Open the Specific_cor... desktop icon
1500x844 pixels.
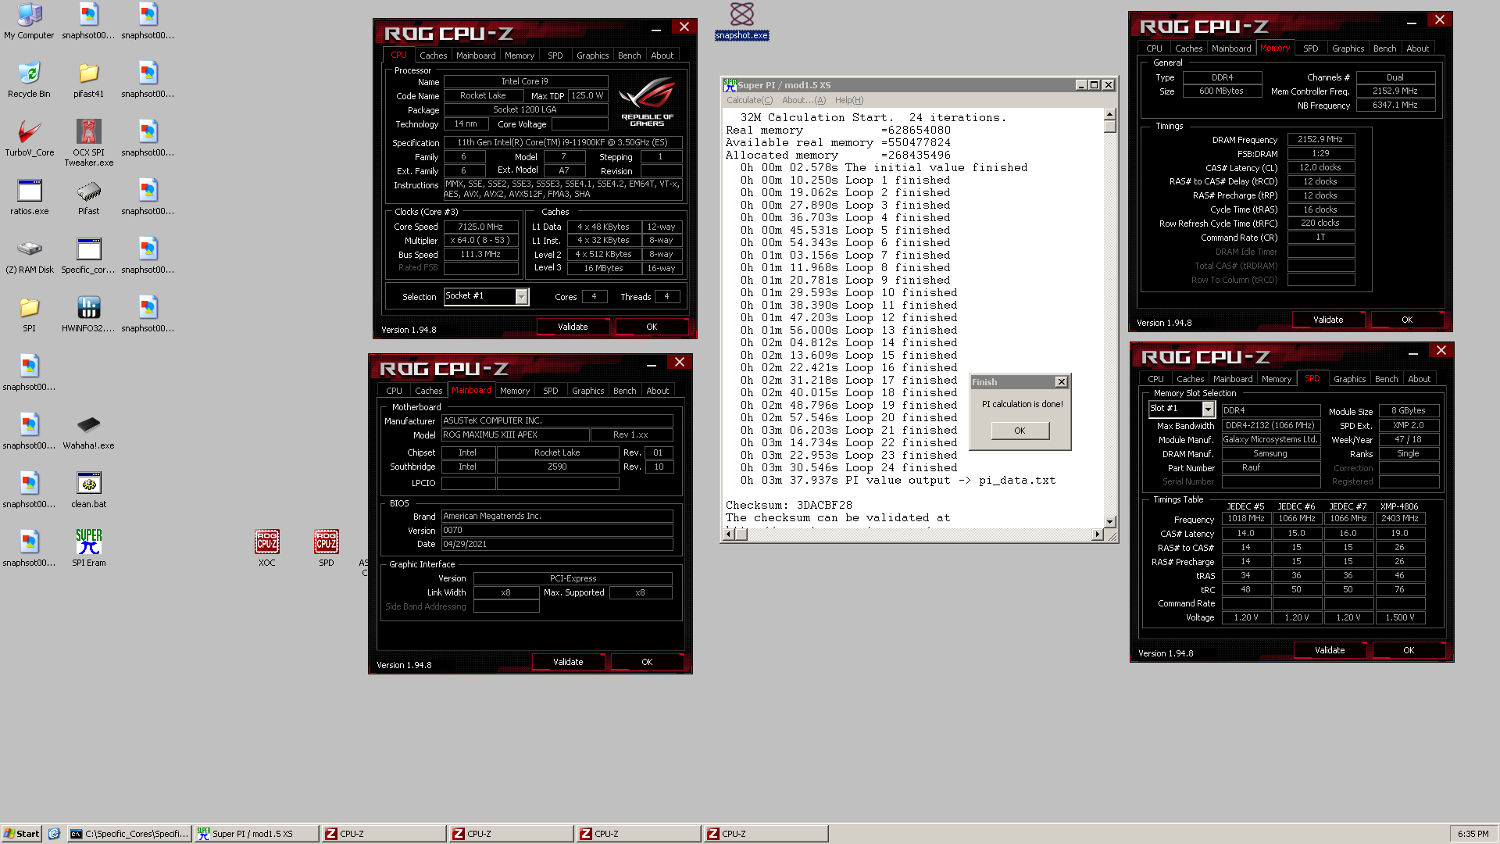[88, 256]
